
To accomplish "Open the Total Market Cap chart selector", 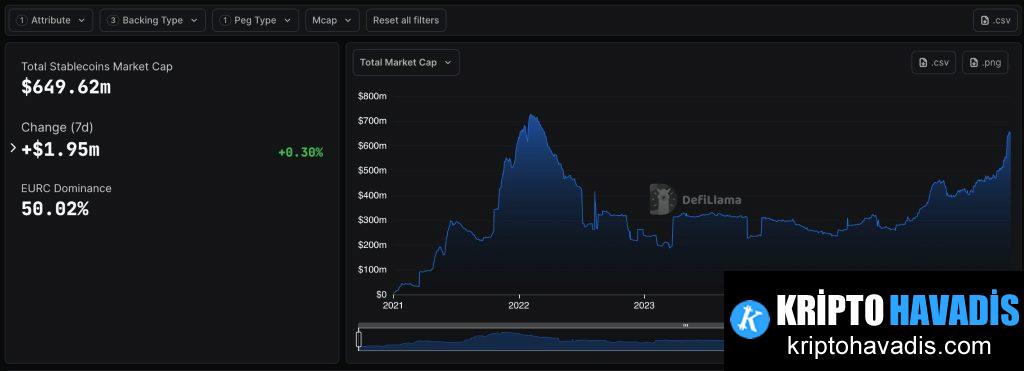I will [x=406, y=63].
